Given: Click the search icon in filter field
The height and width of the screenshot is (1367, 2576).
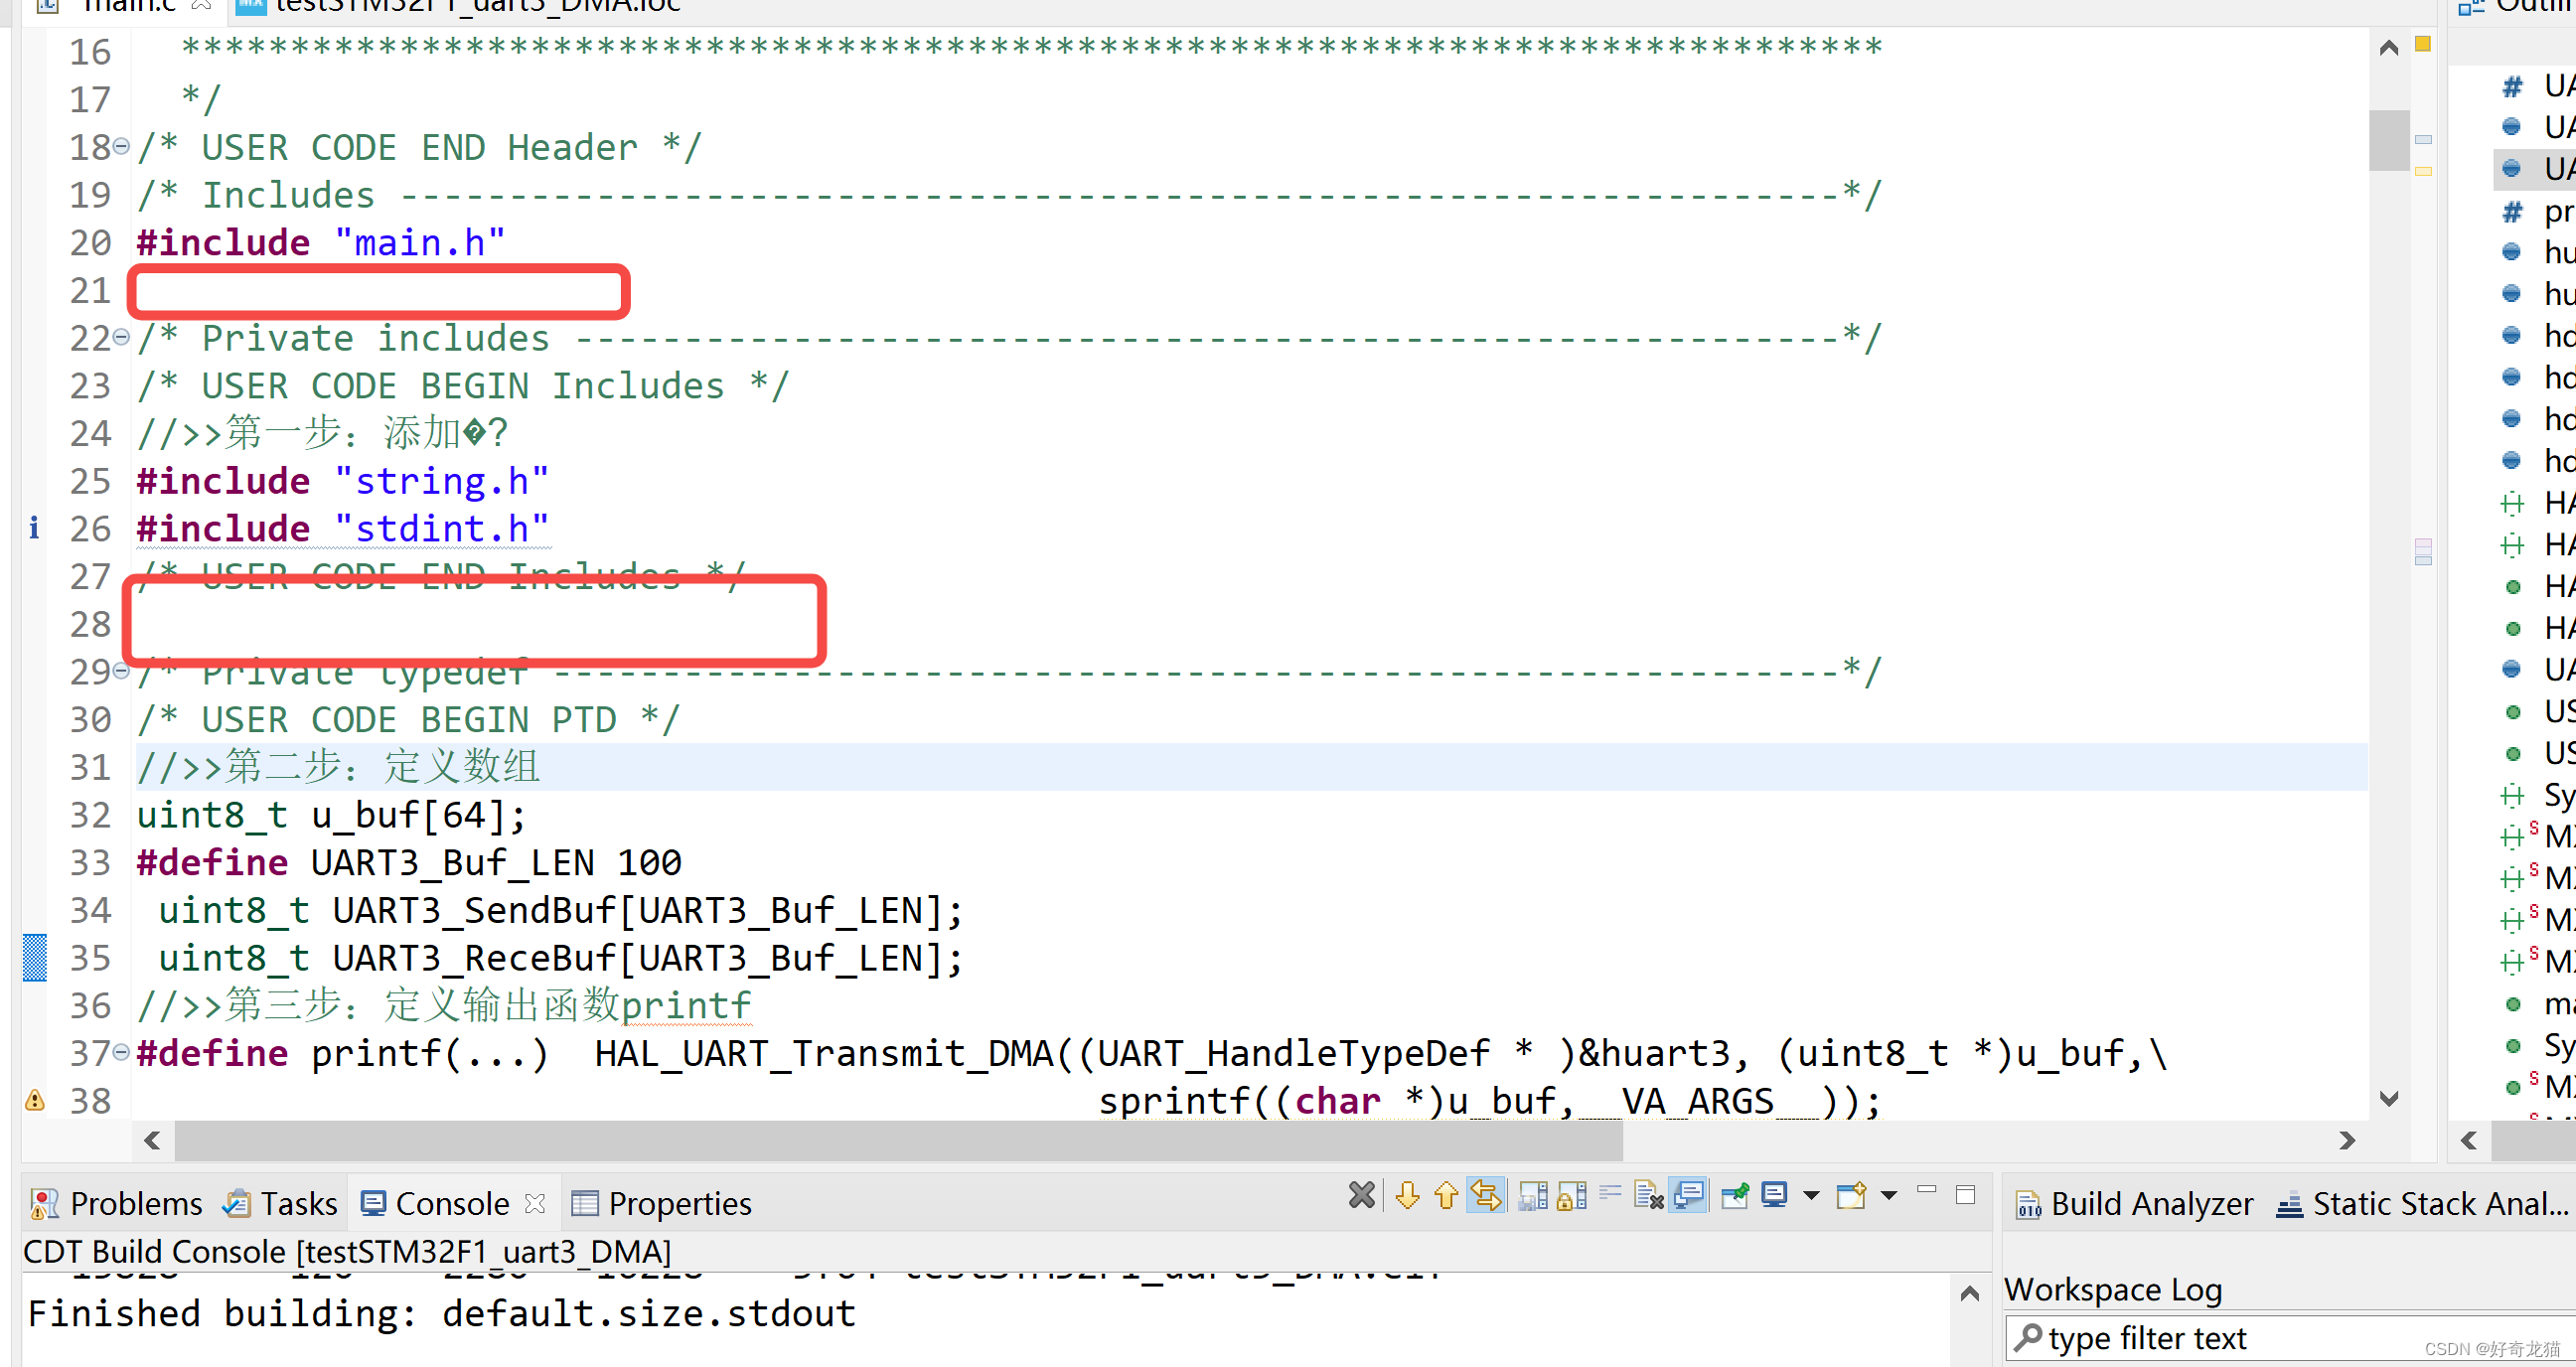Looking at the screenshot, I should [x=2030, y=1338].
